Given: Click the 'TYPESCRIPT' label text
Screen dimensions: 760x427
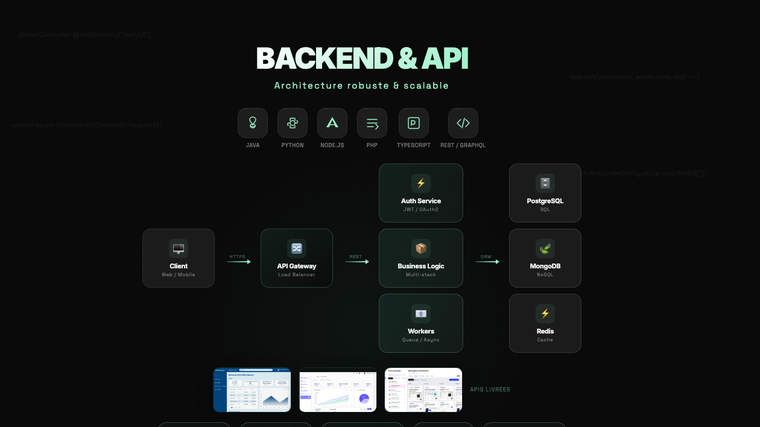Looking at the screenshot, I should coord(413,145).
